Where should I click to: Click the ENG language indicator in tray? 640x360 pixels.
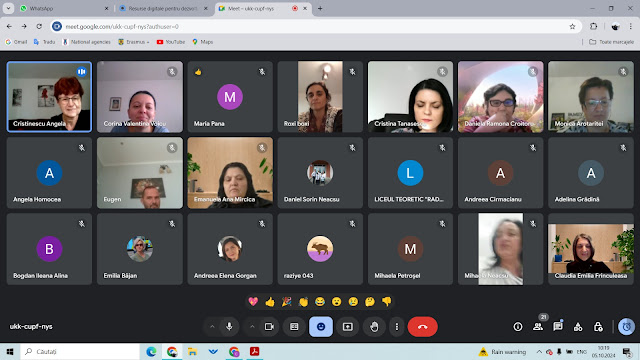point(582,351)
